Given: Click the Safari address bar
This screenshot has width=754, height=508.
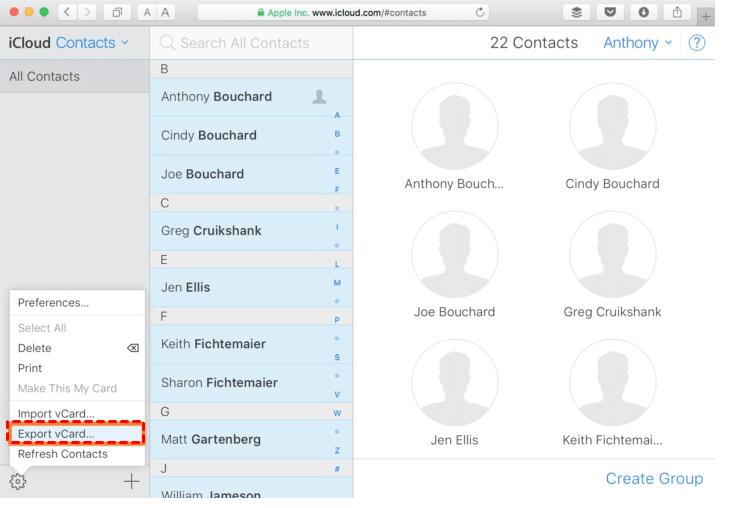Looking at the screenshot, I should pyautogui.click(x=343, y=12).
